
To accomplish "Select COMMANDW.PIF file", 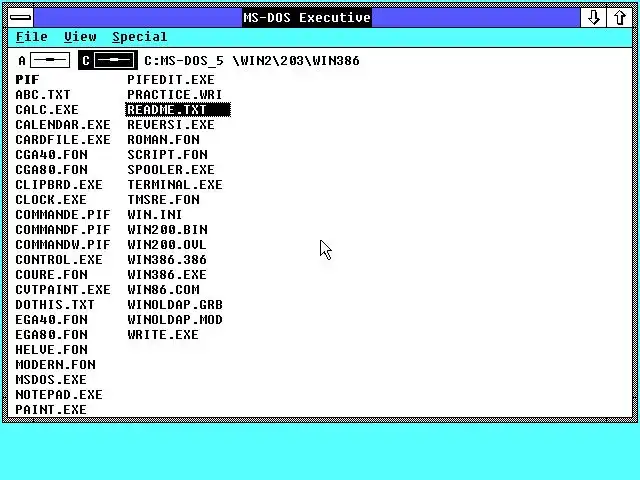I will pos(63,244).
